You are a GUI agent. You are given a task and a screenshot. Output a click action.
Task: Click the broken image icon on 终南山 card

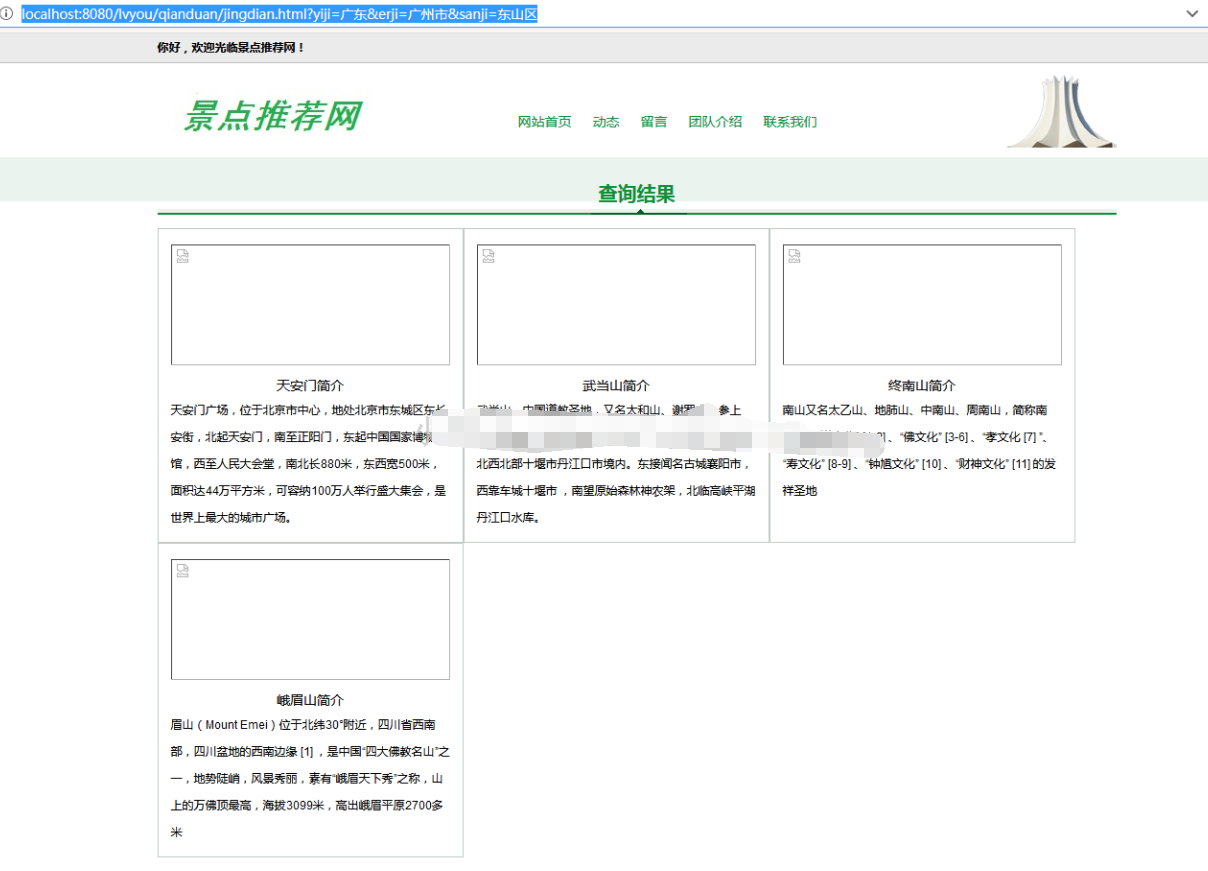coord(794,256)
